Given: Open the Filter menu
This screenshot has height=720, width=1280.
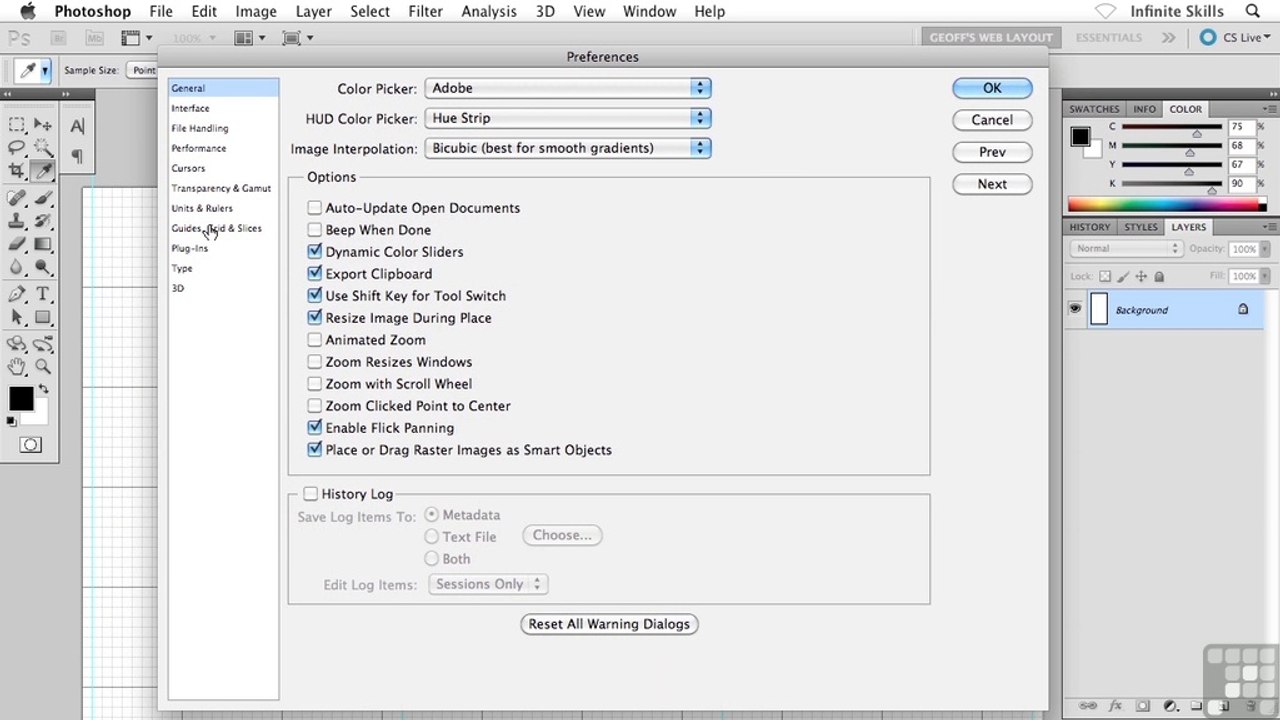Looking at the screenshot, I should (x=425, y=11).
